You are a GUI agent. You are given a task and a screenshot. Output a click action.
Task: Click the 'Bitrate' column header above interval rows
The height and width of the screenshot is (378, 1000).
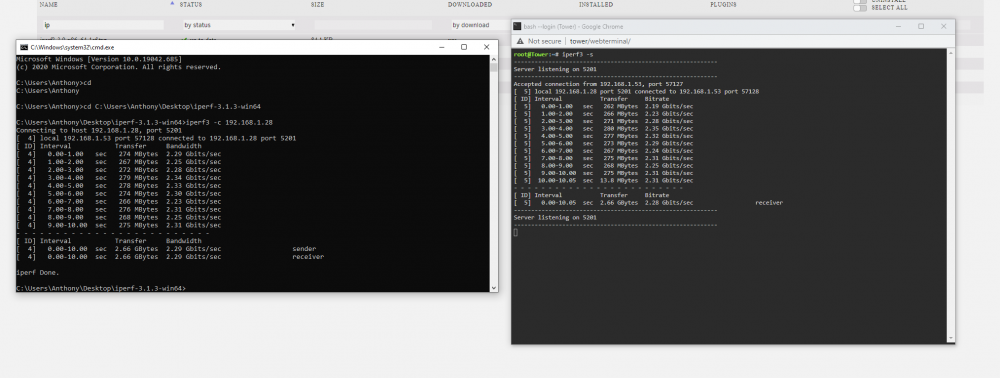tap(657, 99)
